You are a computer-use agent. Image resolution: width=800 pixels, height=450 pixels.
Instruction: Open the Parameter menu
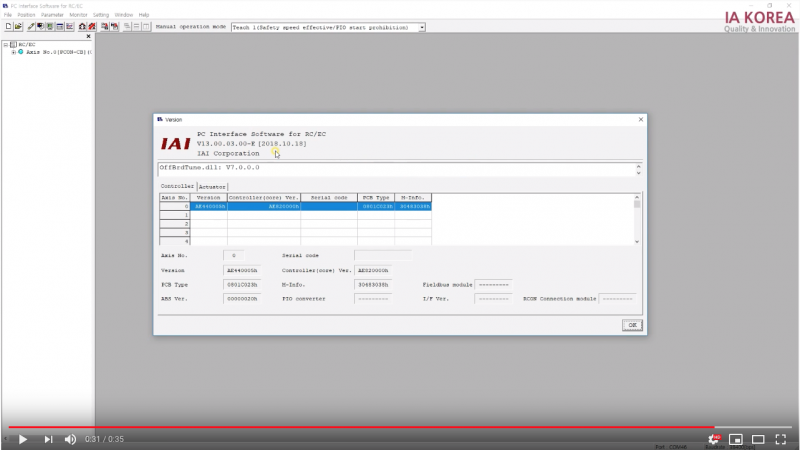(x=52, y=15)
